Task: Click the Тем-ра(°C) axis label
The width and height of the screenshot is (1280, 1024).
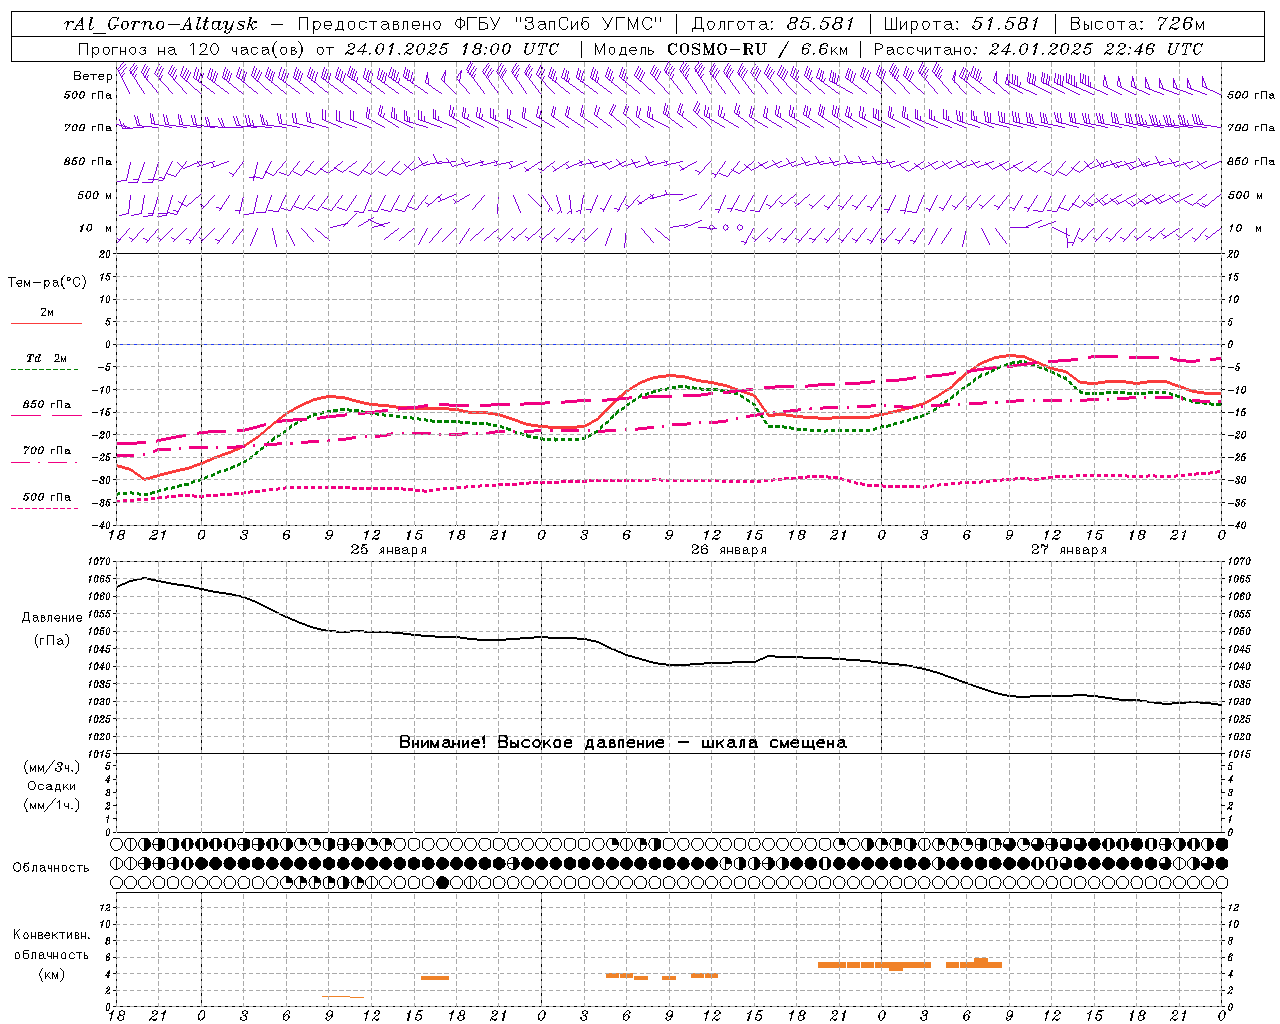Action: point(47,283)
